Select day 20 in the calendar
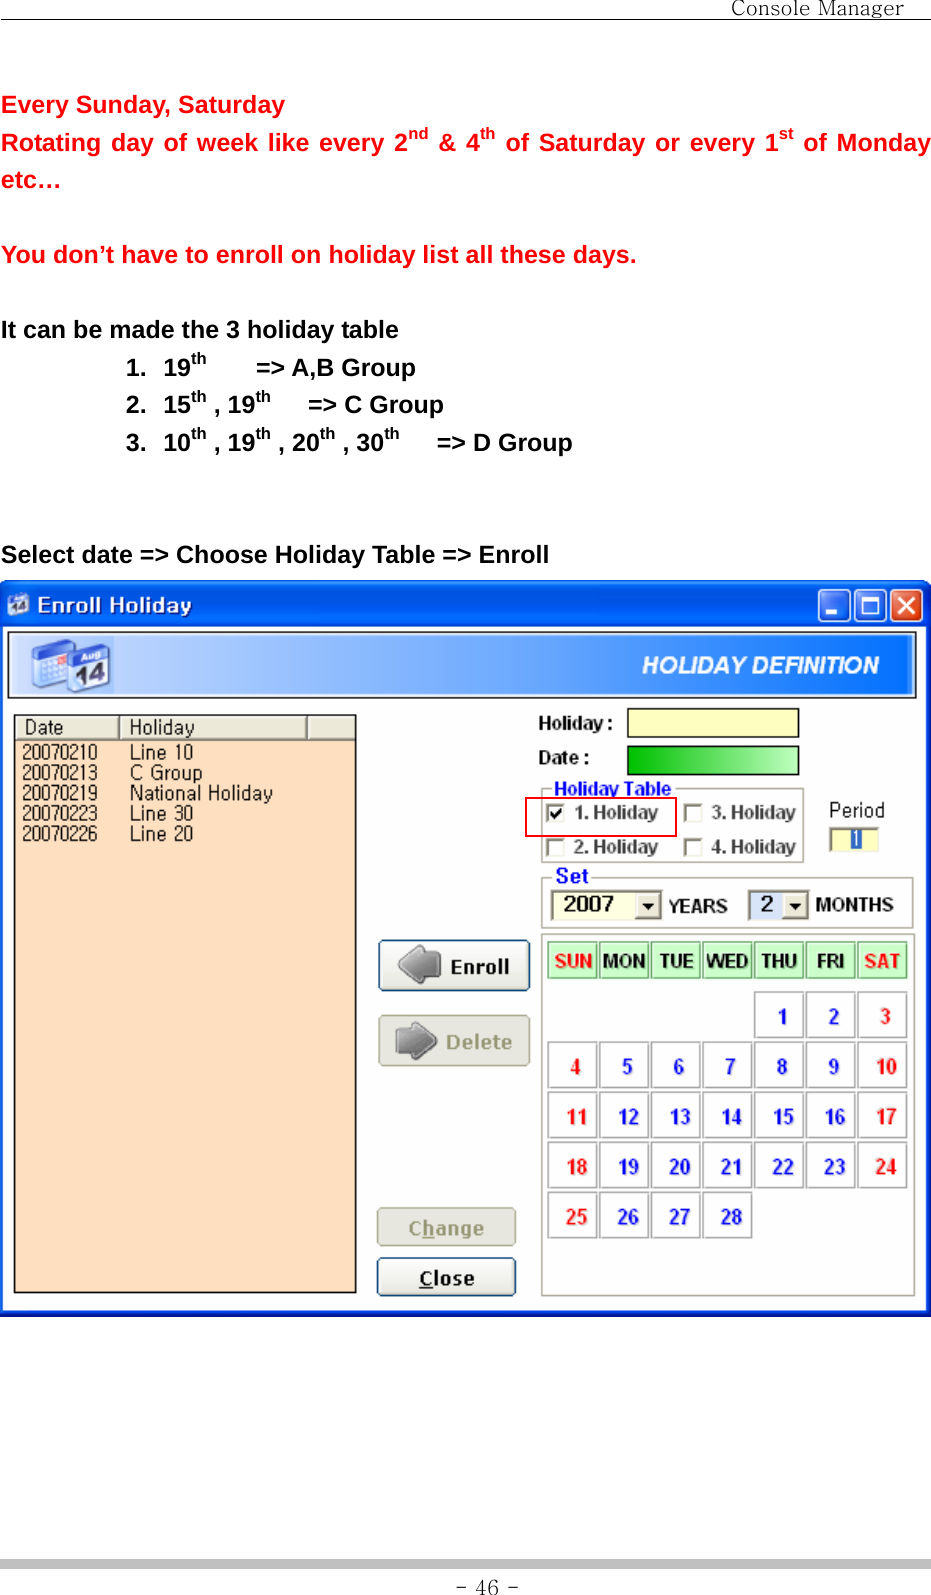 pos(677,1165)
